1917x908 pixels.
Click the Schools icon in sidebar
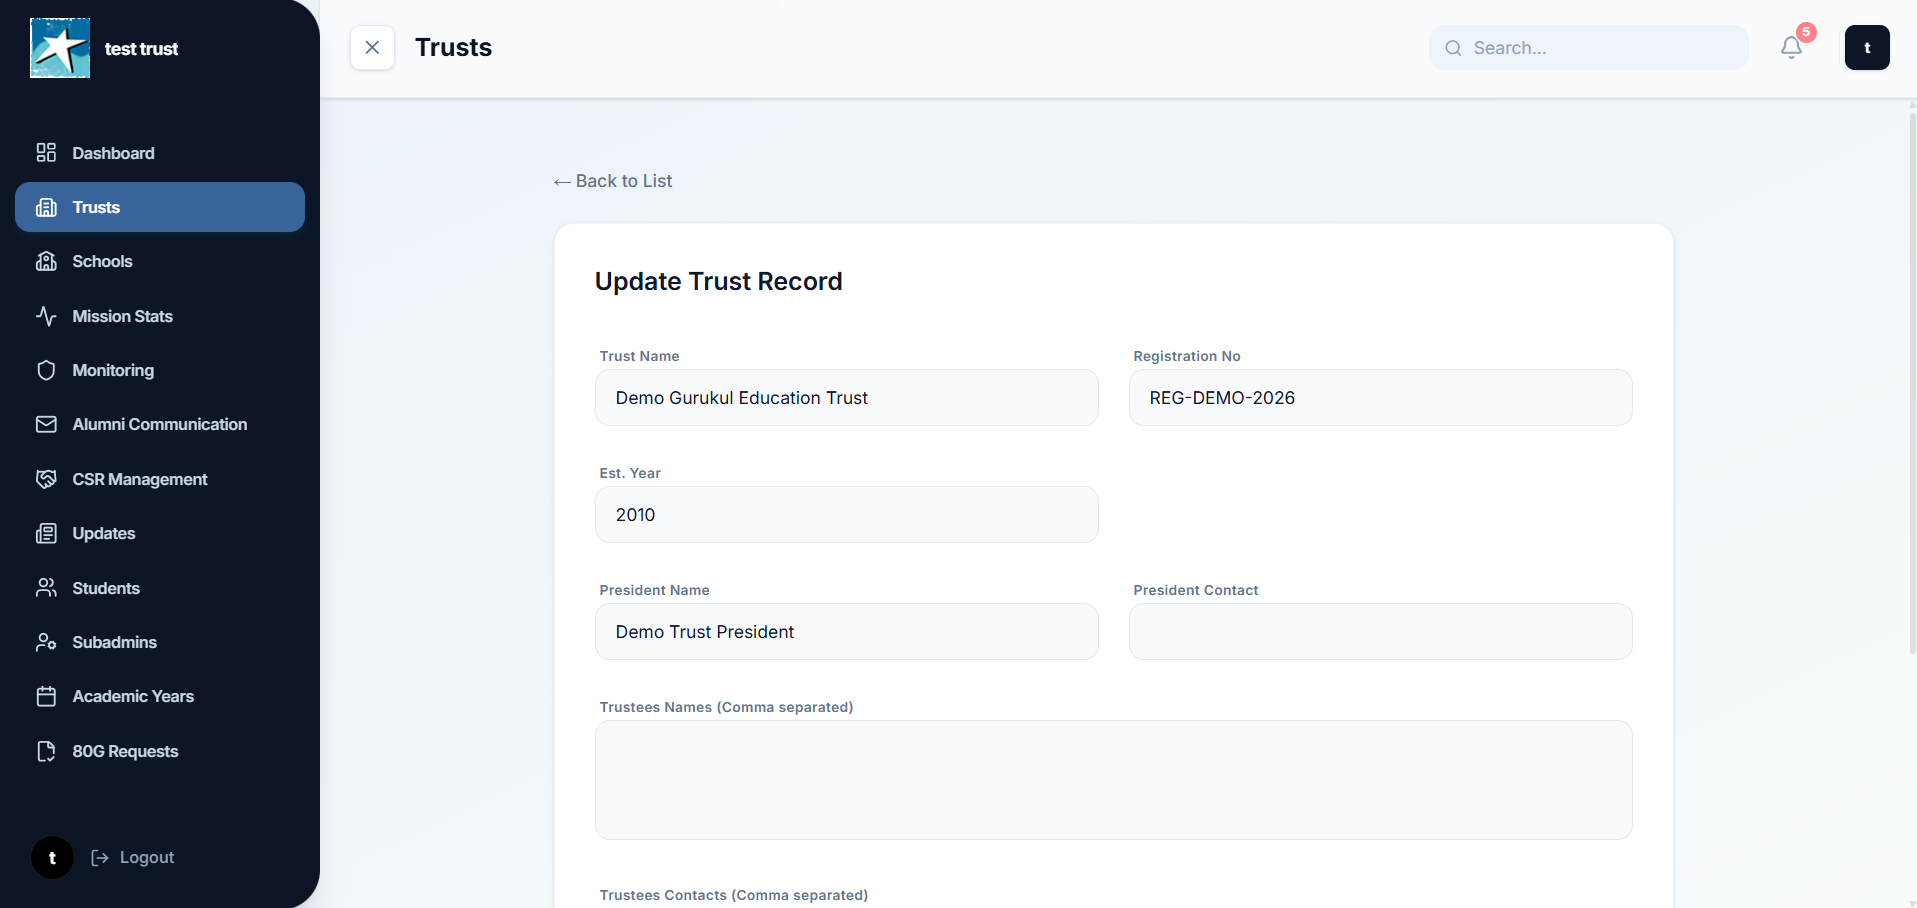click(x=46, y=261)
